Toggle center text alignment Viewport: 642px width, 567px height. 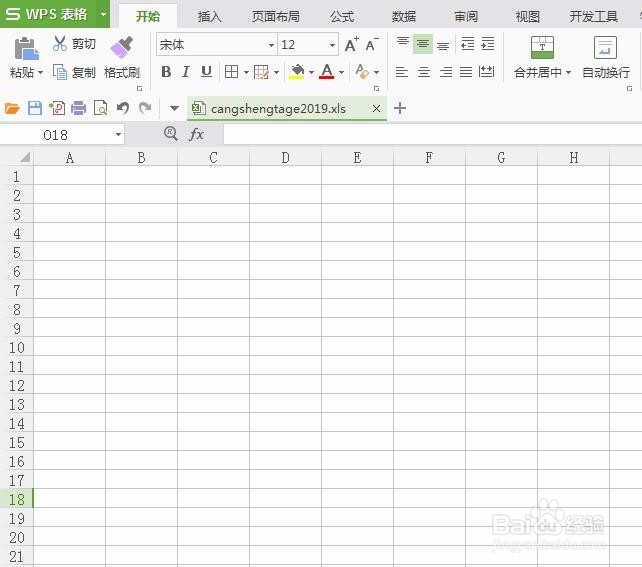coord(424,72)
